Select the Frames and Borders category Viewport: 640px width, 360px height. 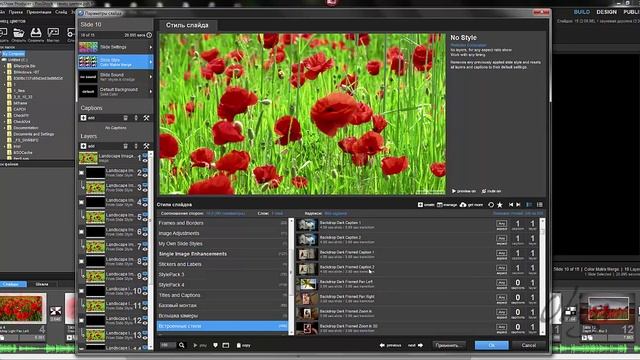tap(222, 223)
